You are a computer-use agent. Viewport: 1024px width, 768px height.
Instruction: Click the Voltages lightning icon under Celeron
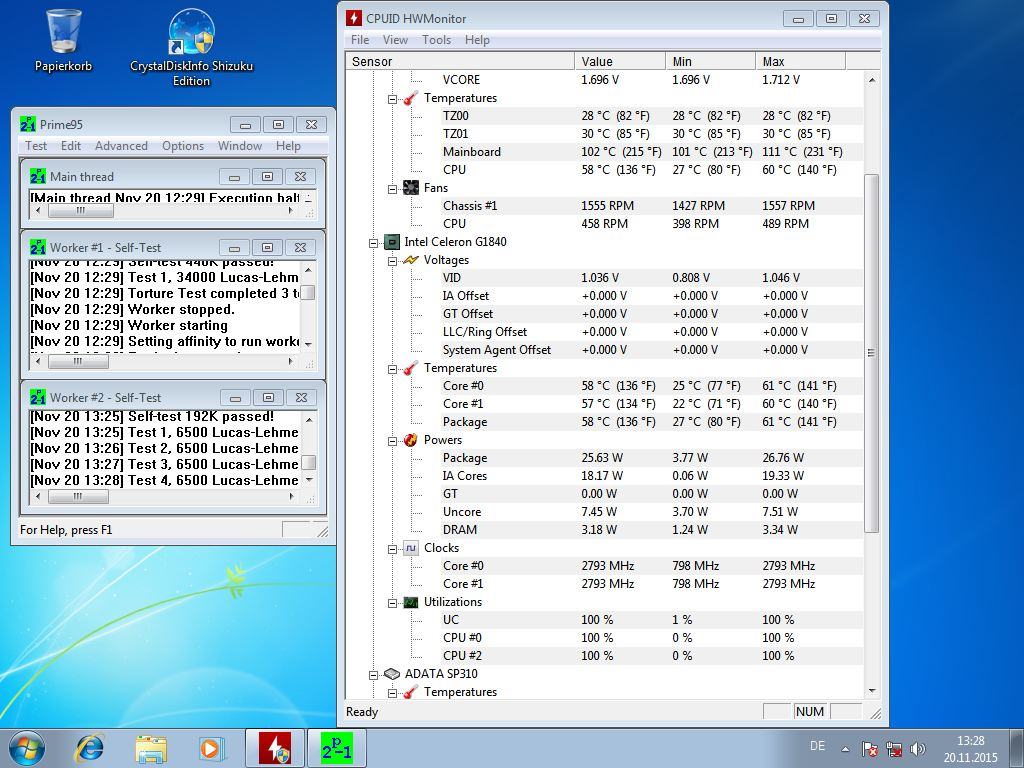click(411, 260)
